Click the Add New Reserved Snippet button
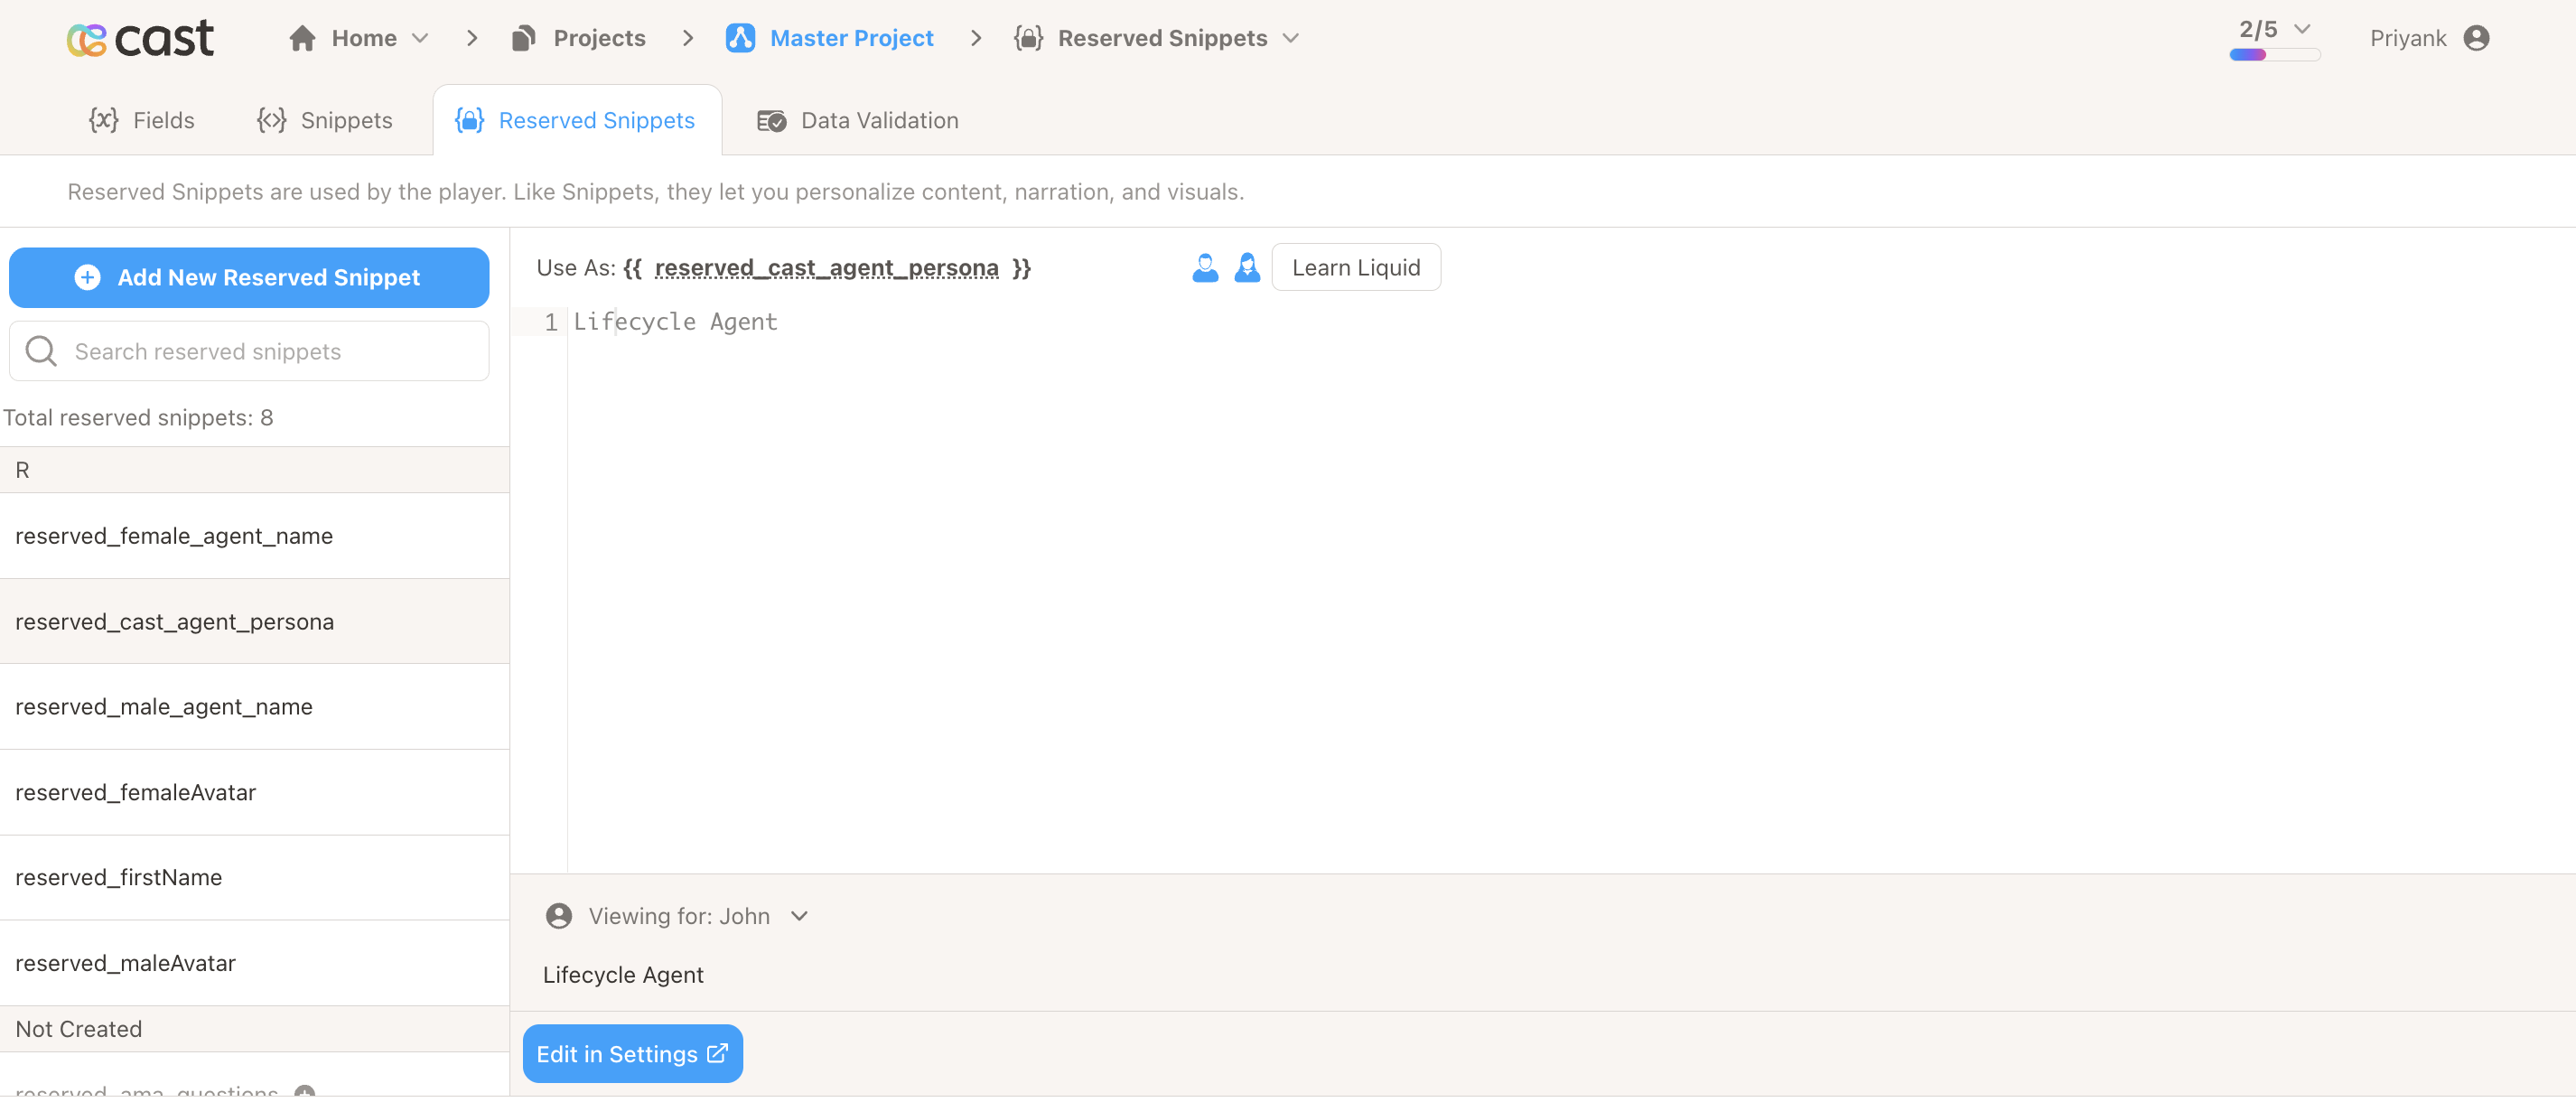This screenshot has width=2576, height=1102. tap(248, 277)
